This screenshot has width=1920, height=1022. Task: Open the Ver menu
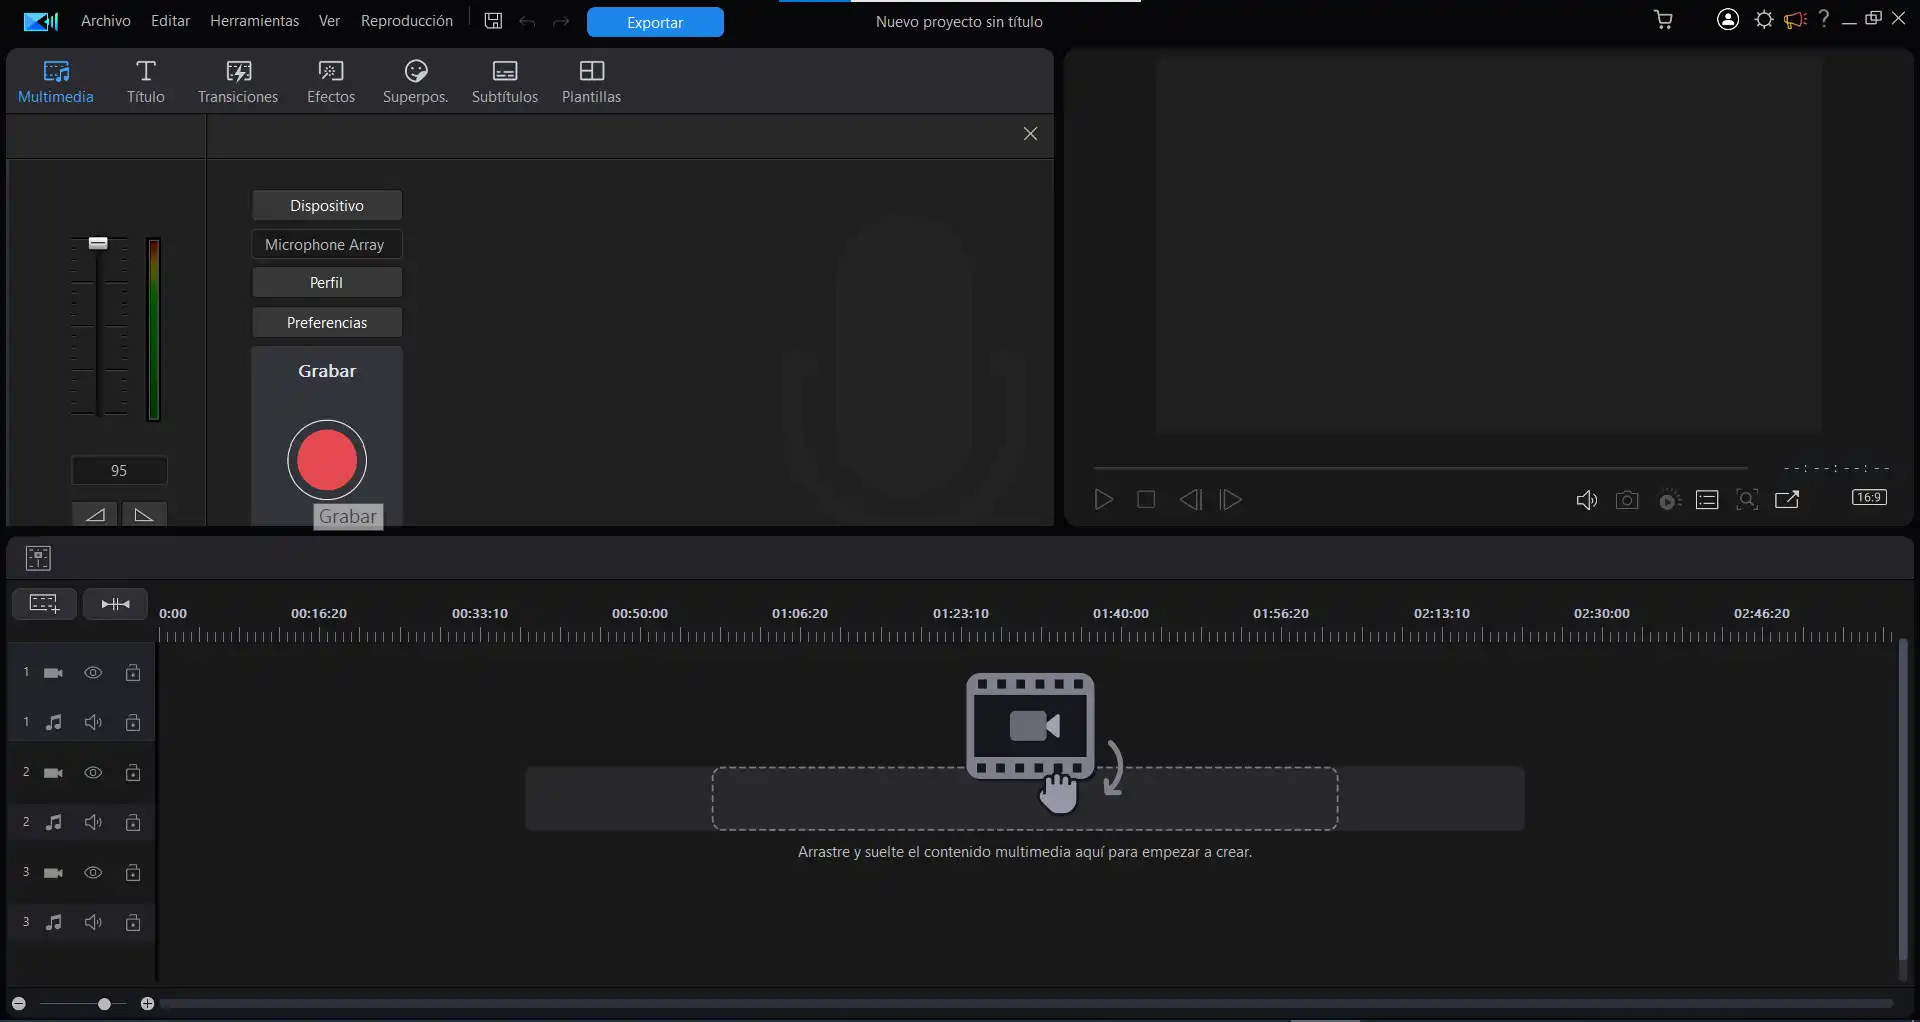[x=330, y=21]
